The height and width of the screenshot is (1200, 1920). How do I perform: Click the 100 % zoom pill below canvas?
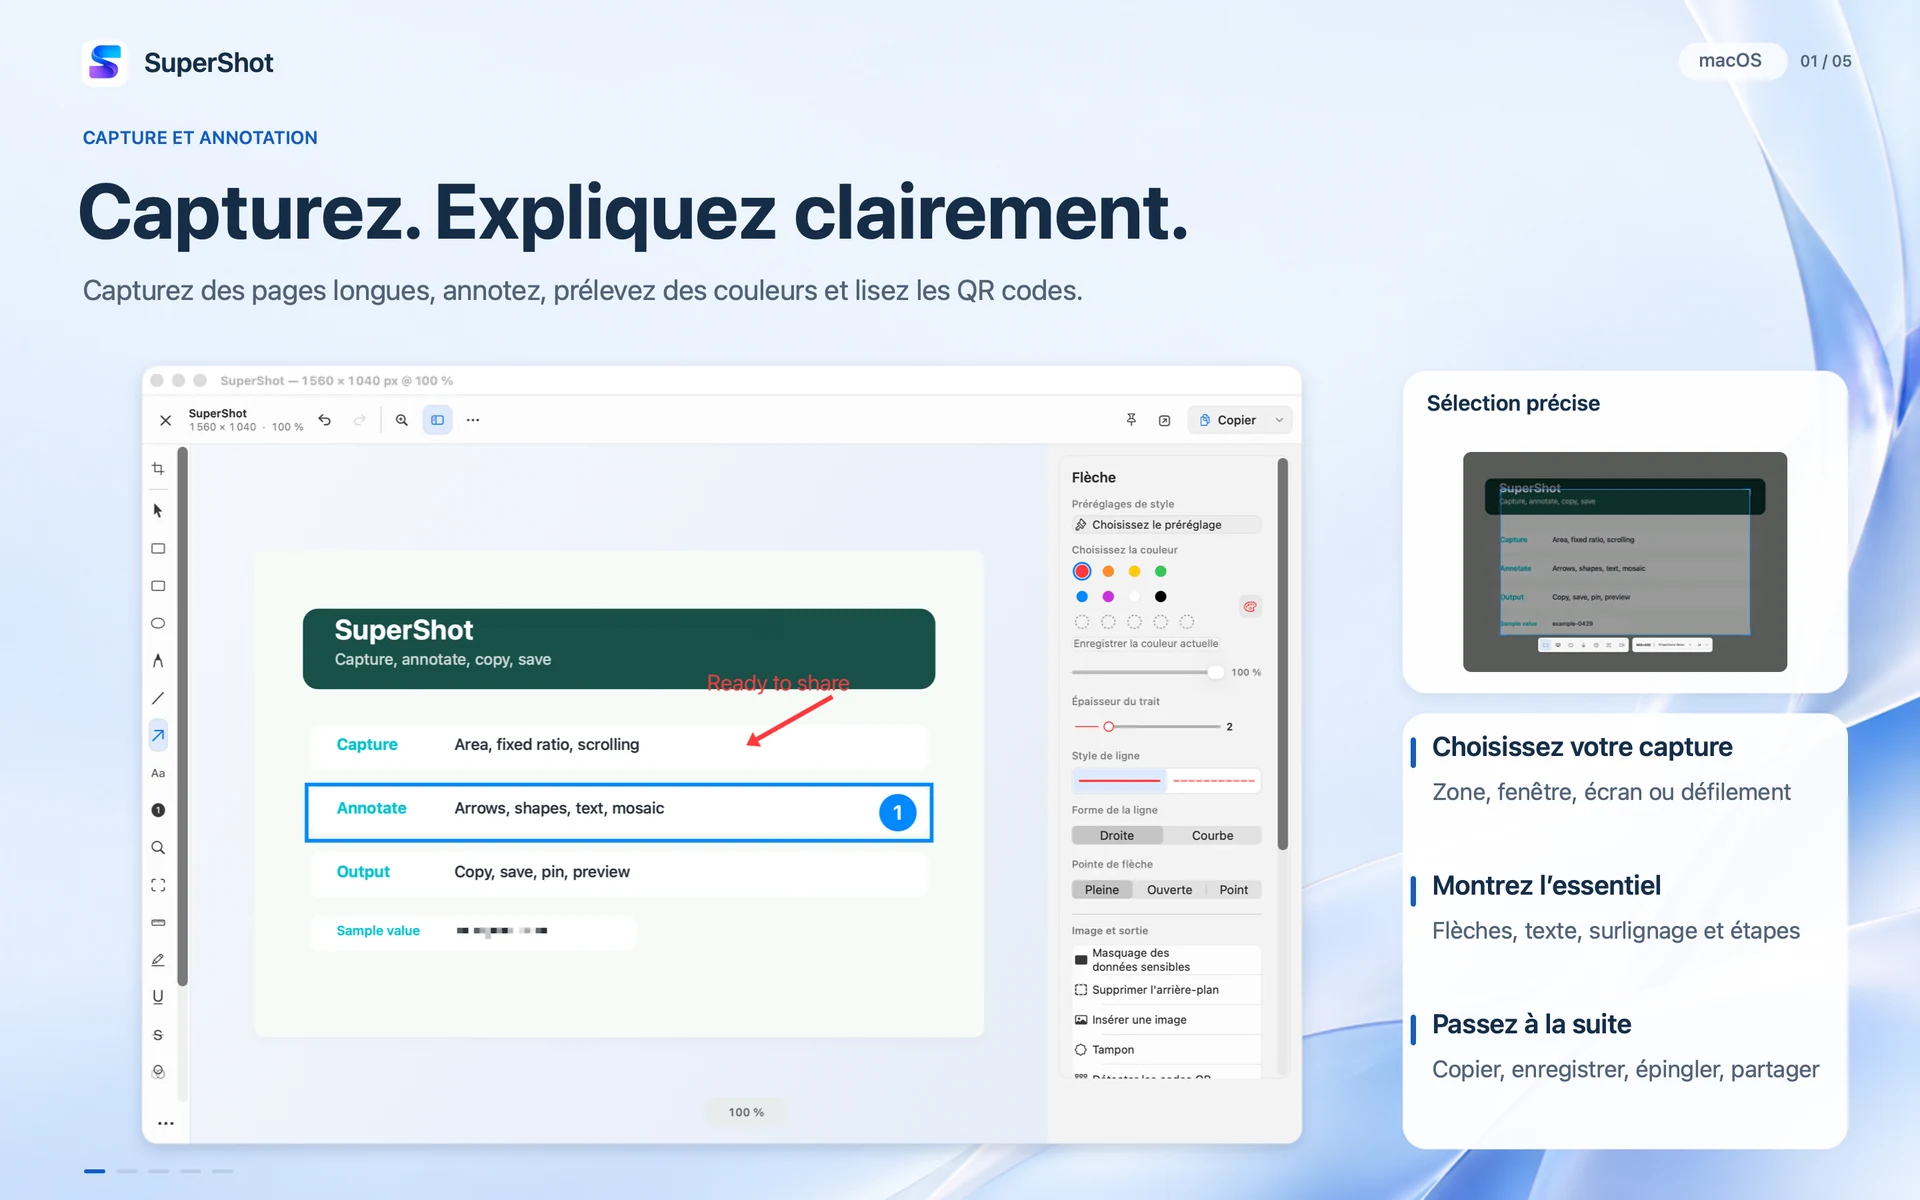[746, 1112]
